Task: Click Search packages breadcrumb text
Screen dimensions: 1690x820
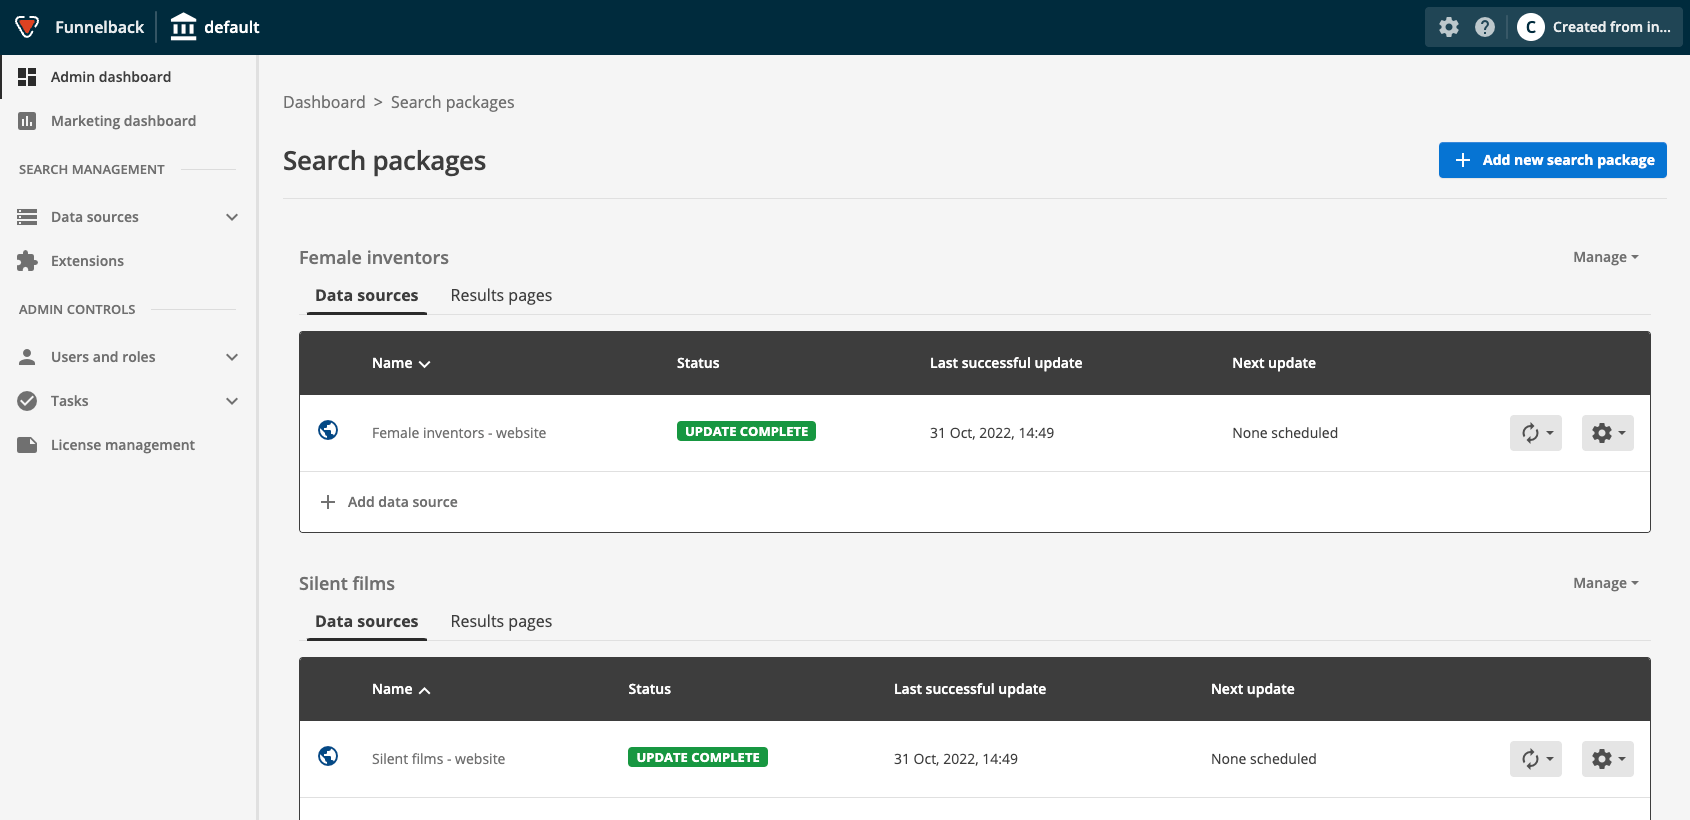Action: click(452, 102)
